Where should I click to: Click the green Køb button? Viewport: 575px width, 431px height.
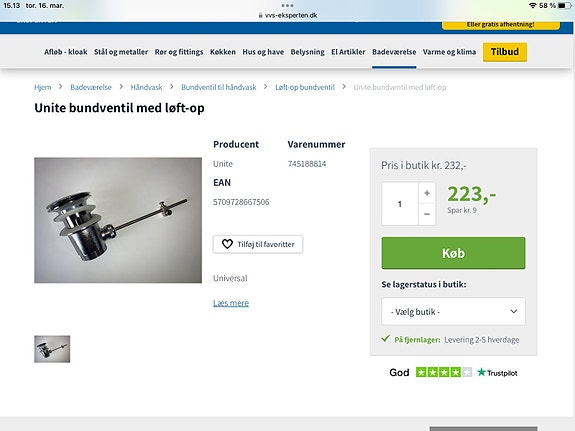[x=453, y=253]
